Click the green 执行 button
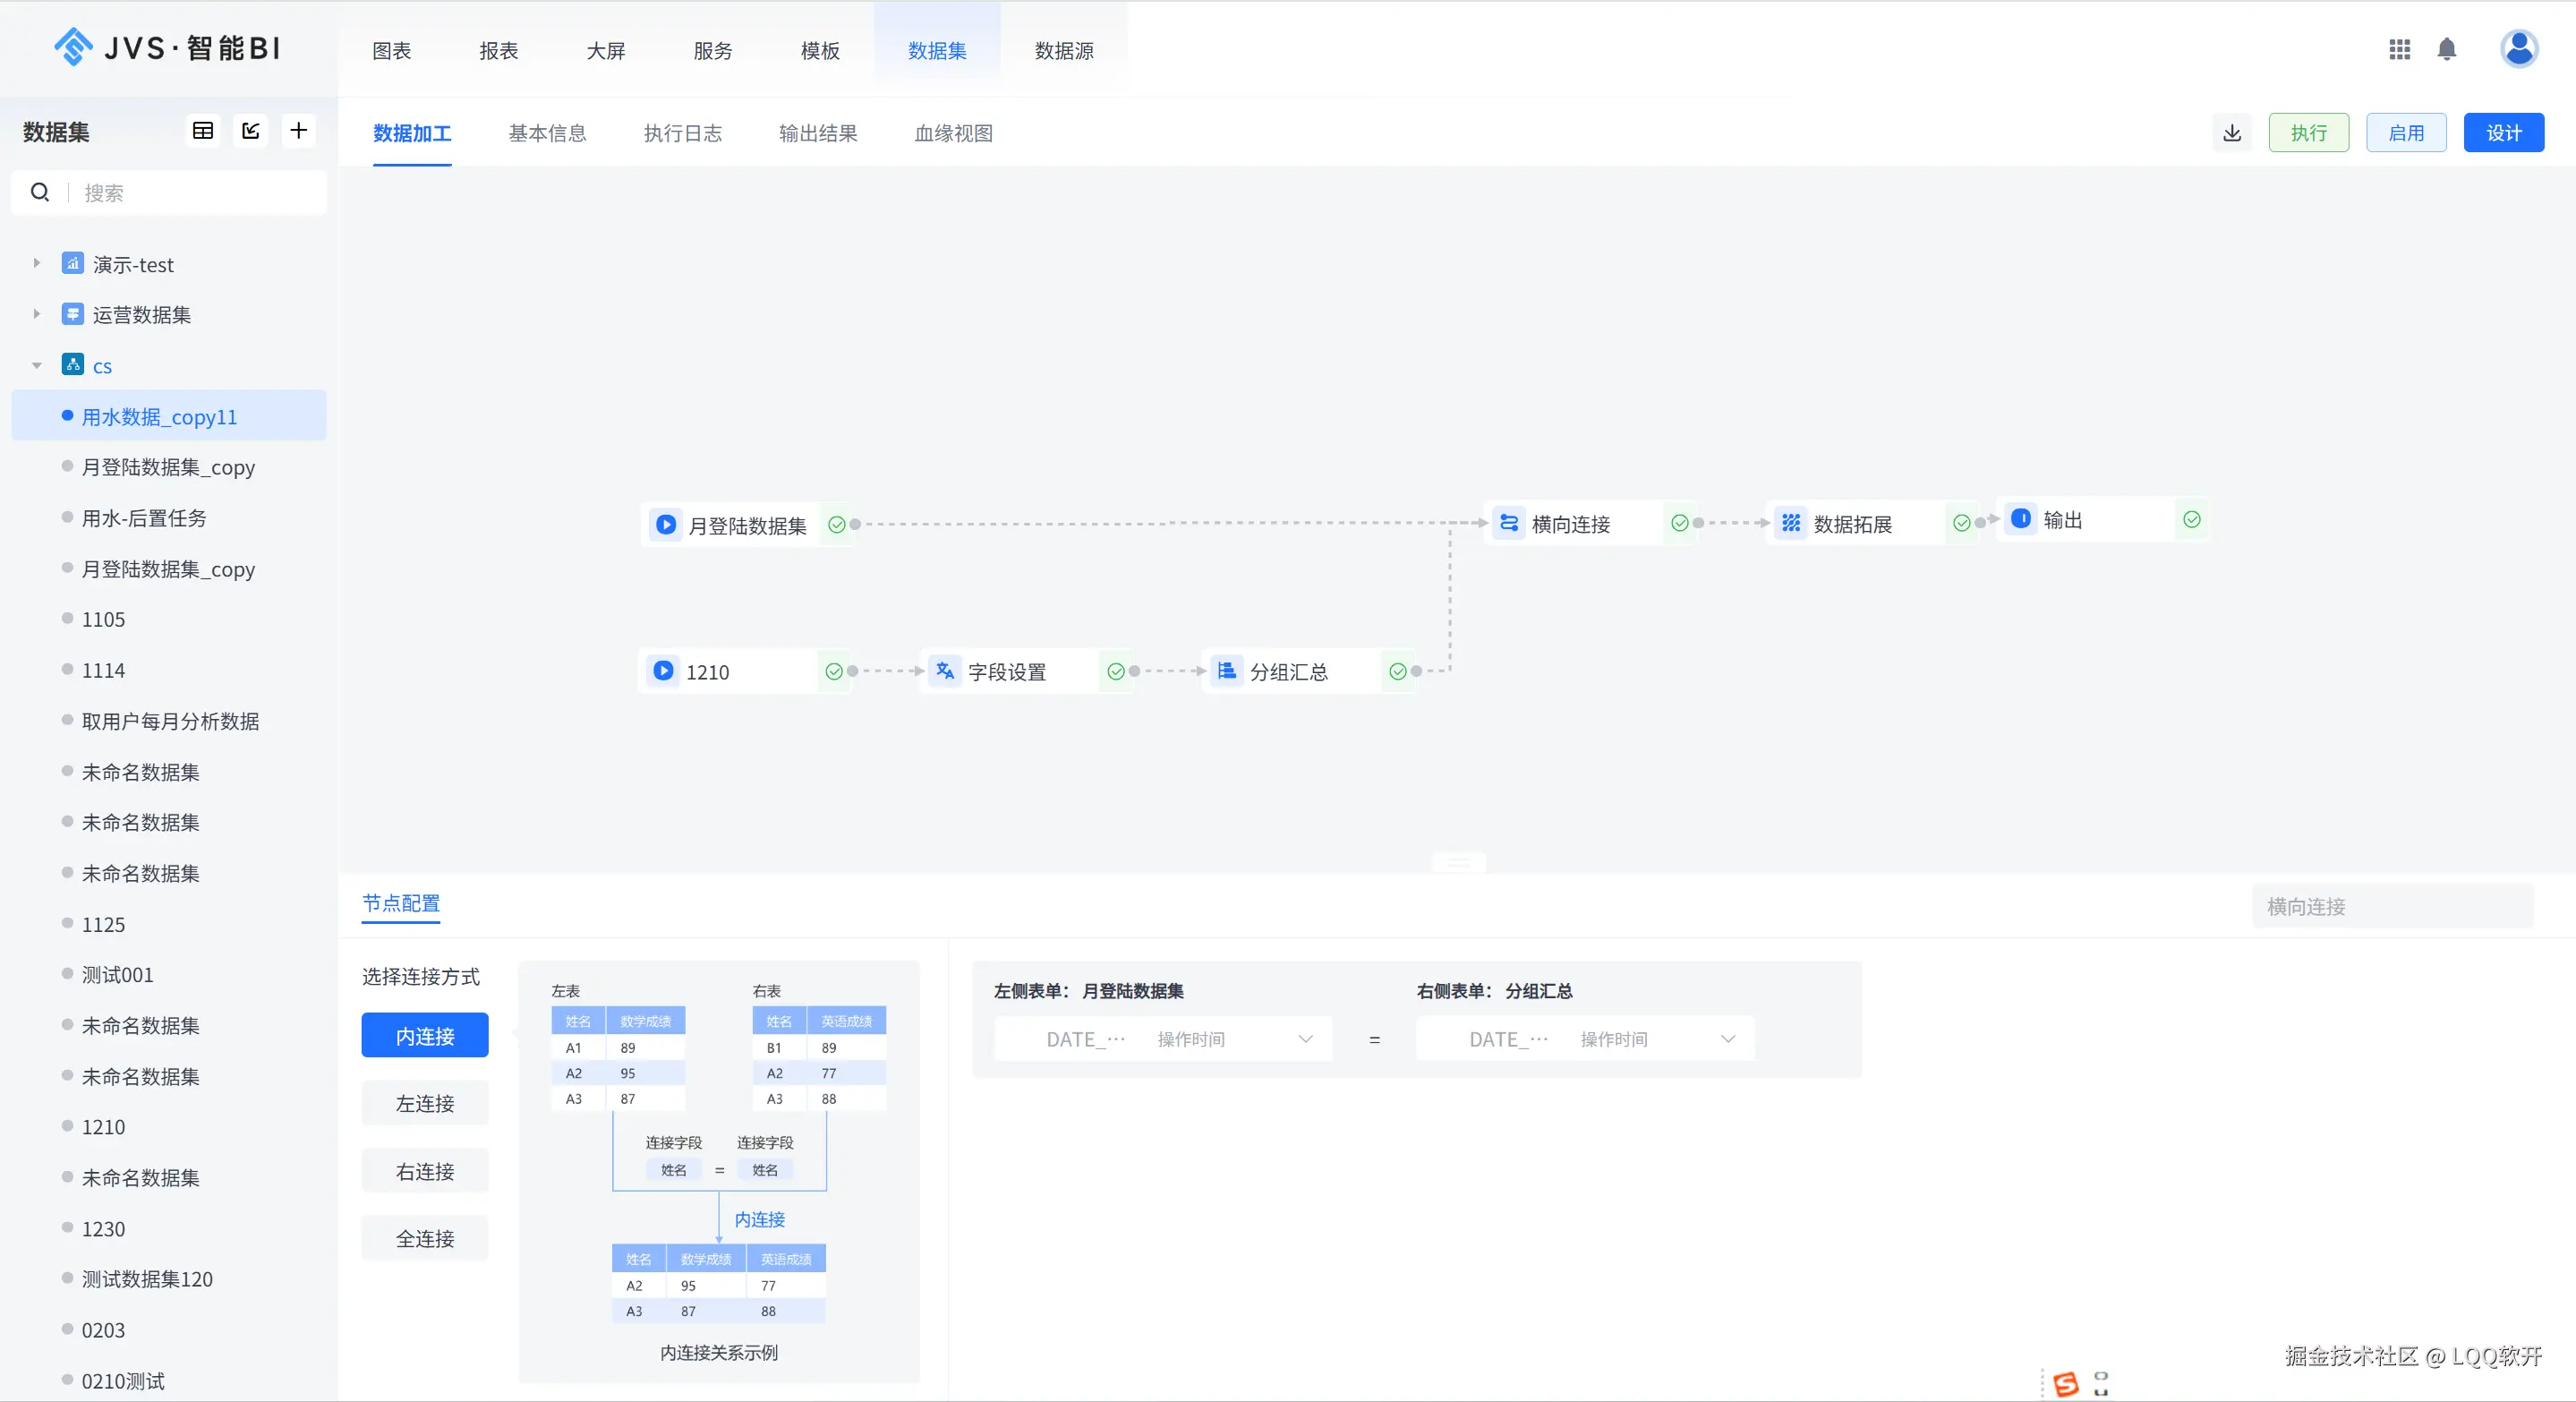 [x=2308, y=133]
